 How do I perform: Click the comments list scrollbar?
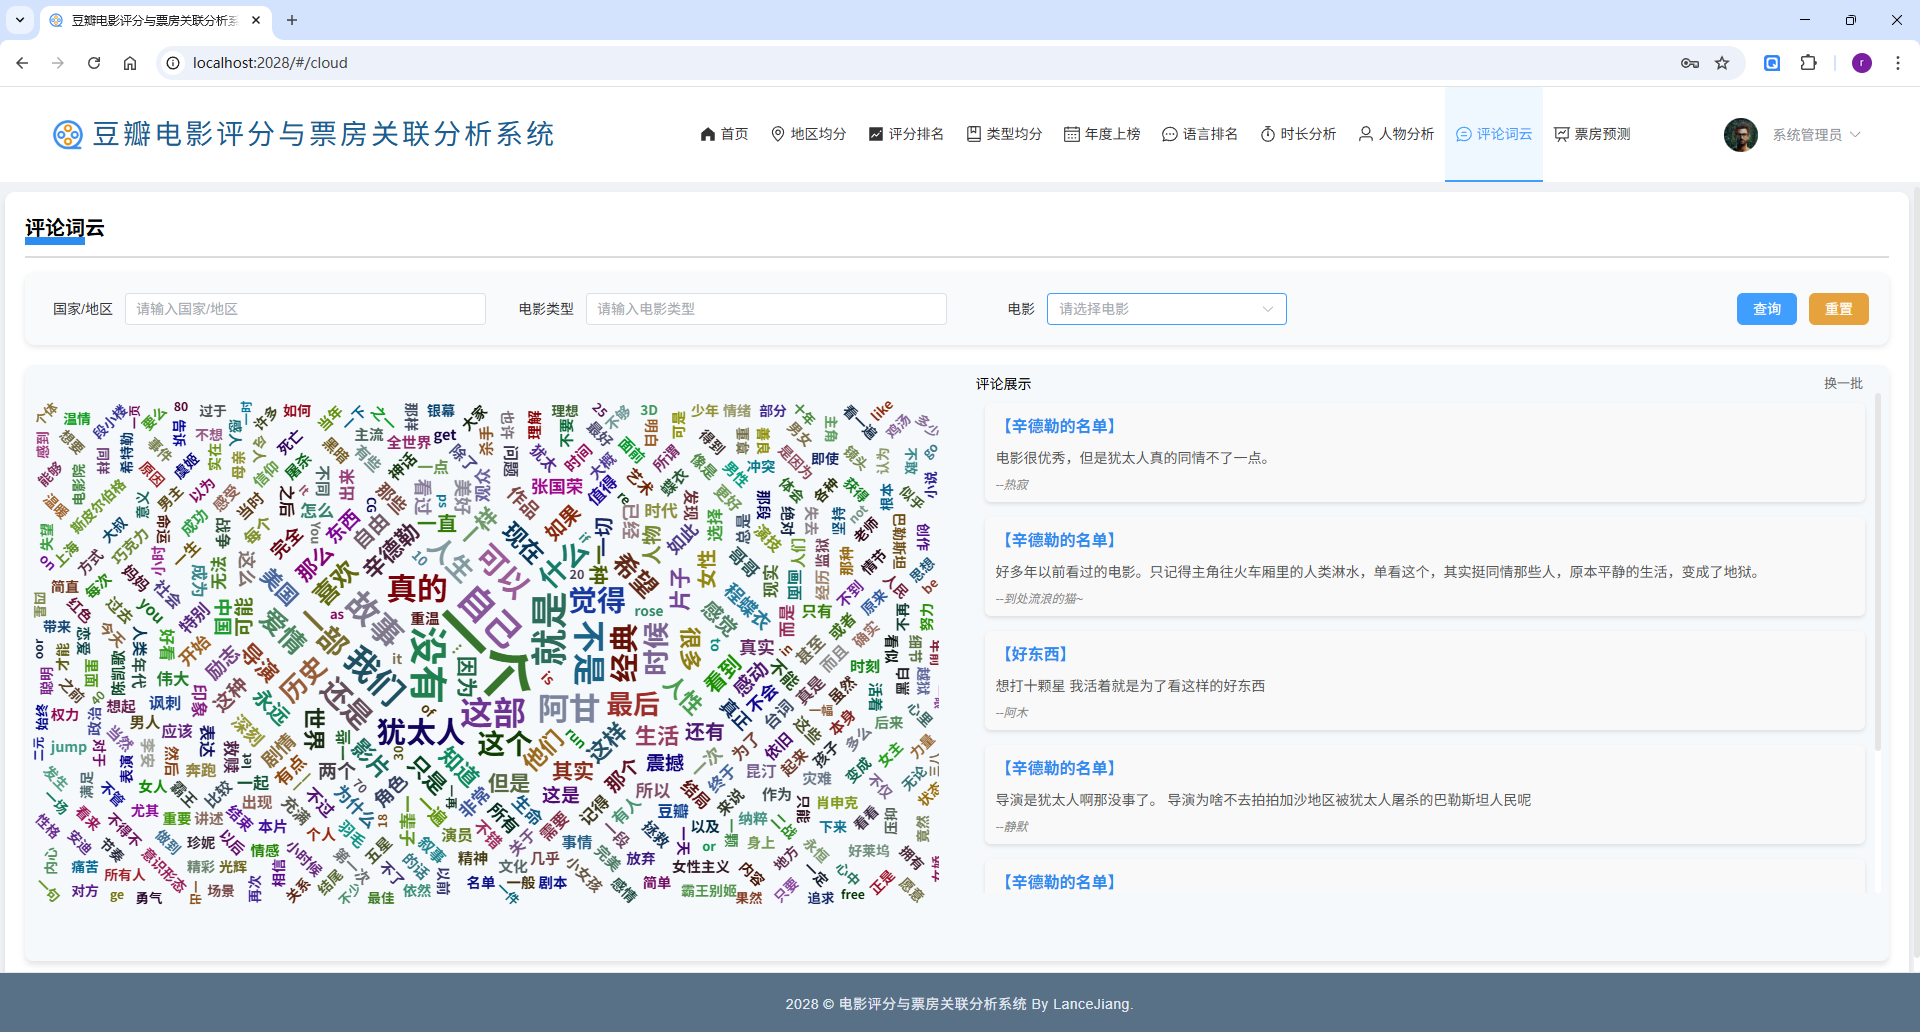click(1877, 570)
